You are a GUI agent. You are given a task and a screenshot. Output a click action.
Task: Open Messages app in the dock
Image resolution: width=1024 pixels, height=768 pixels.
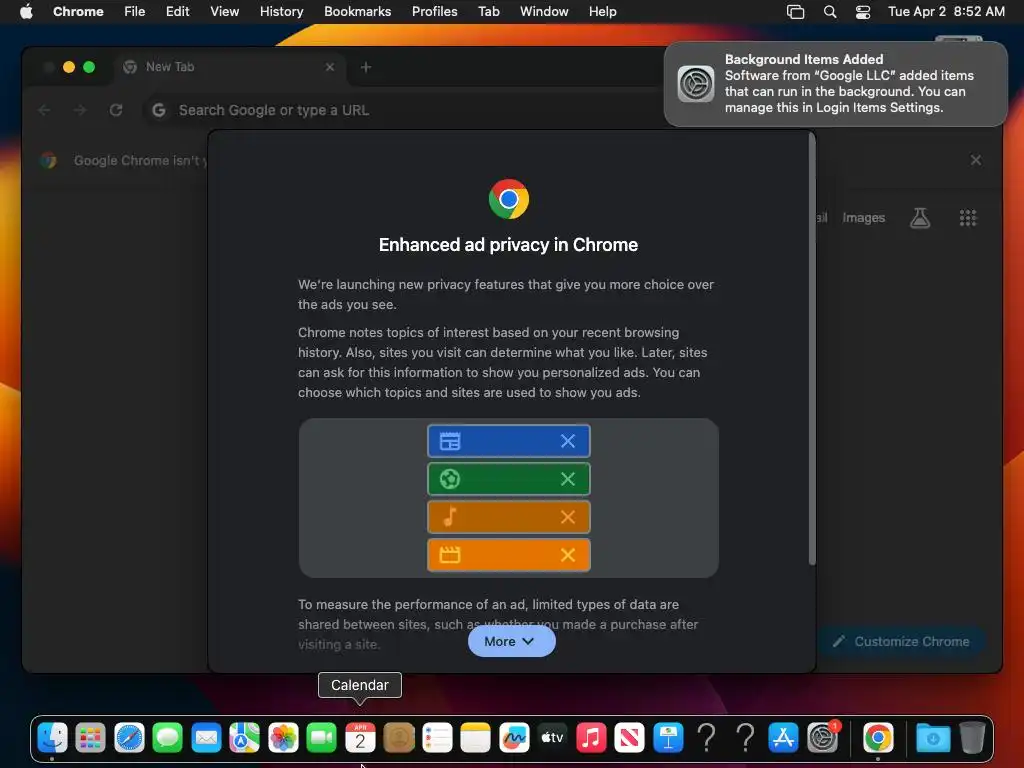tap(168, 738)
